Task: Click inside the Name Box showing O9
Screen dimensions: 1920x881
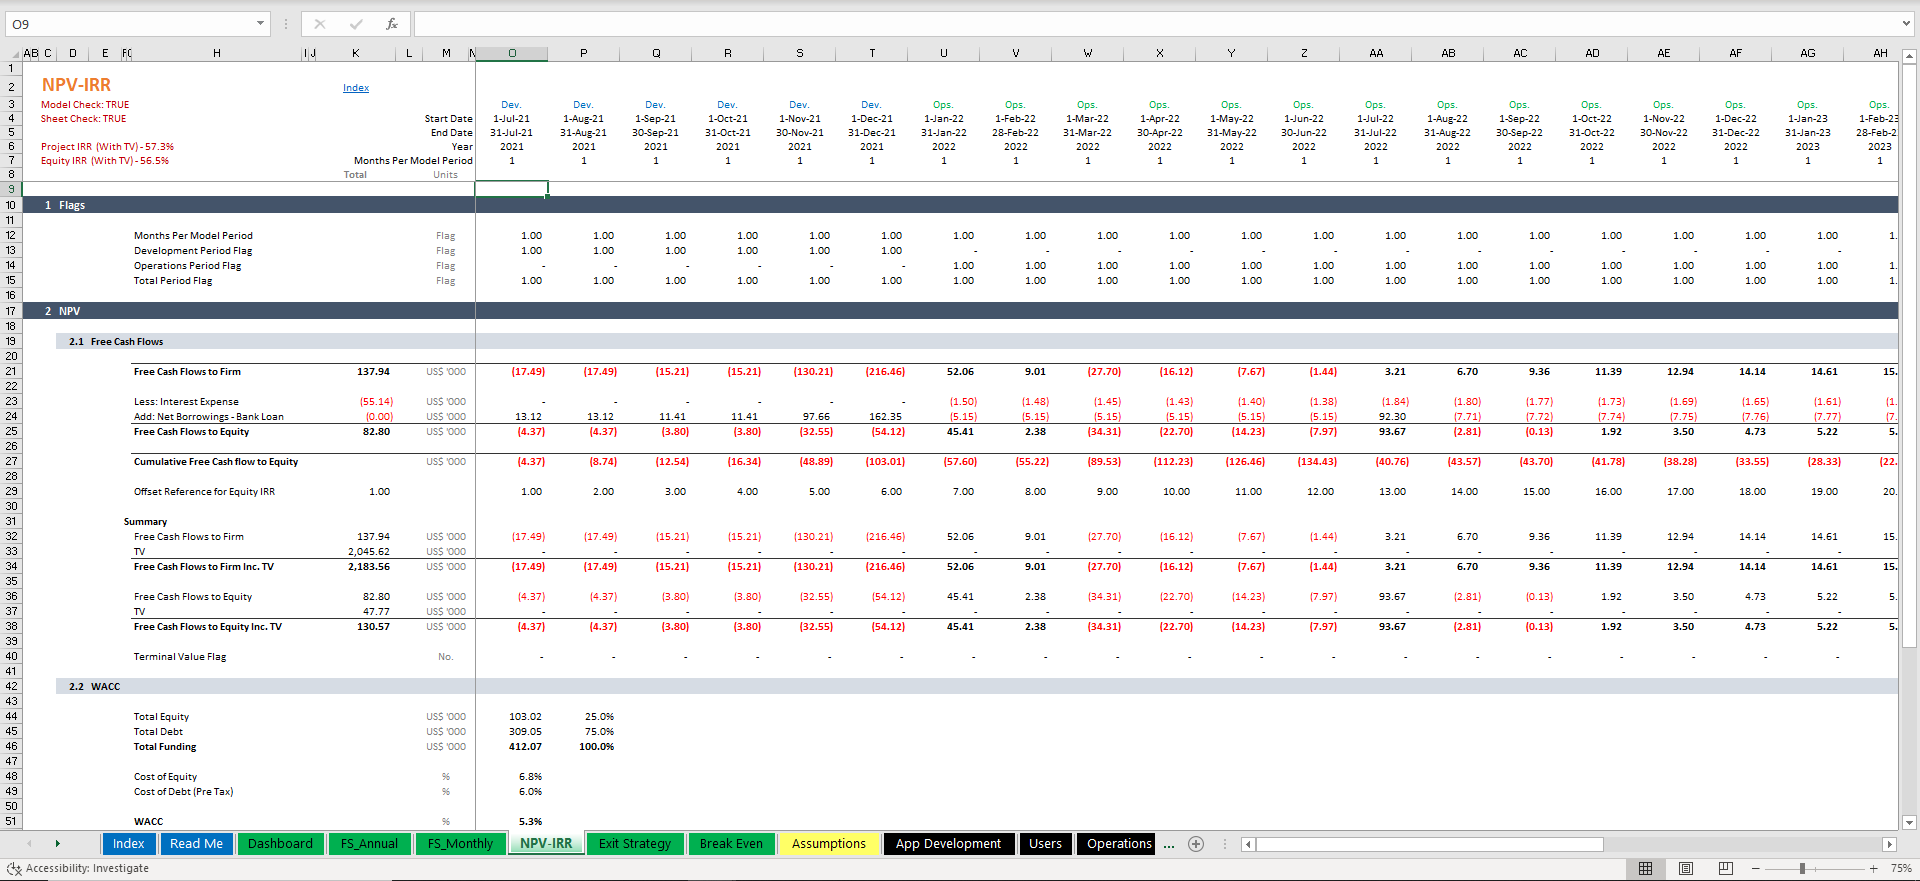Action: click(x=128, y=24)
